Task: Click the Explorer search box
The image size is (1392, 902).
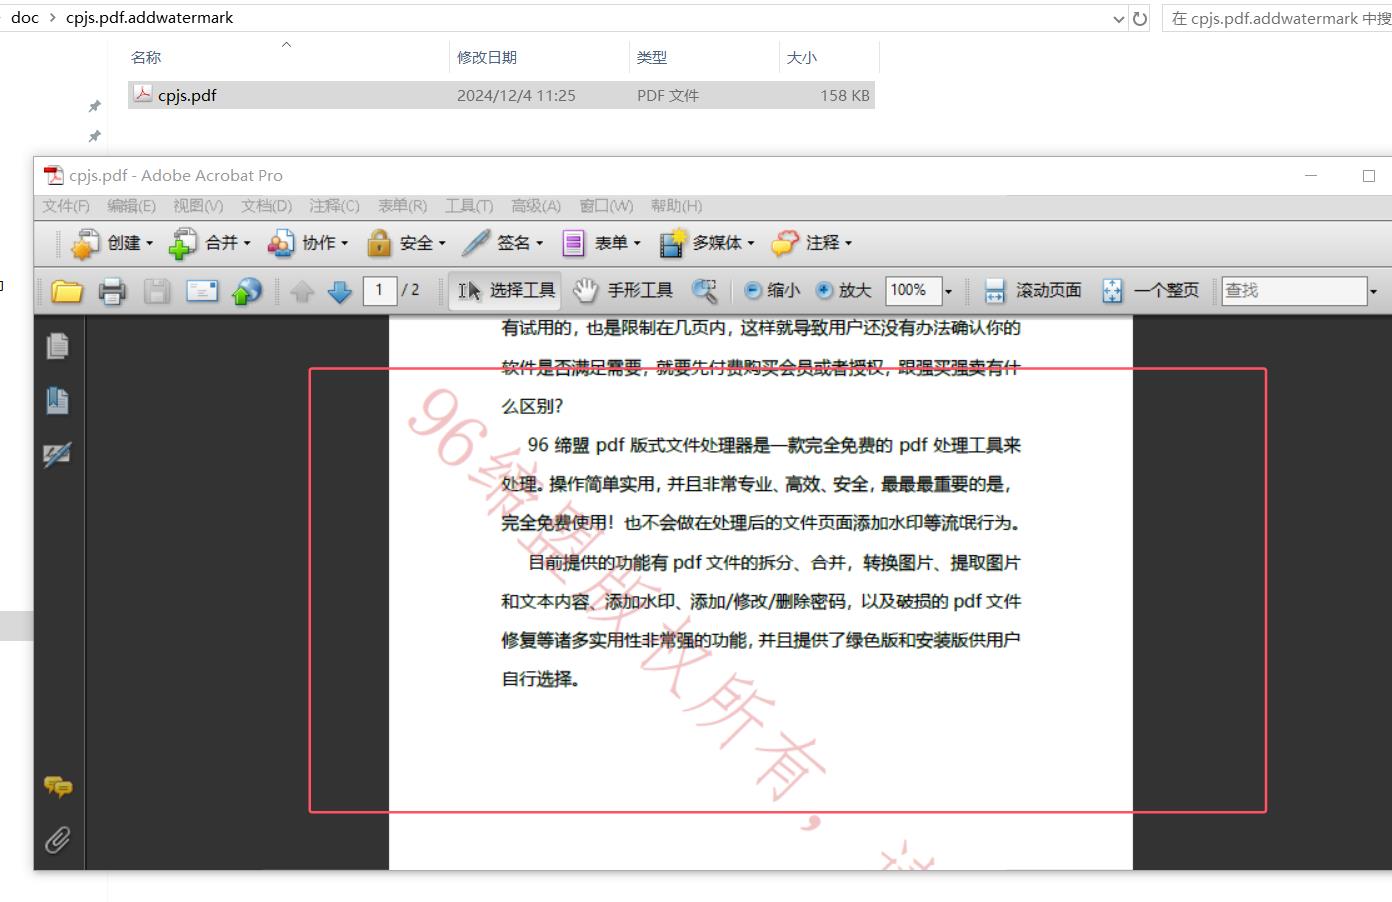Action: click(x=1277, y=18)
